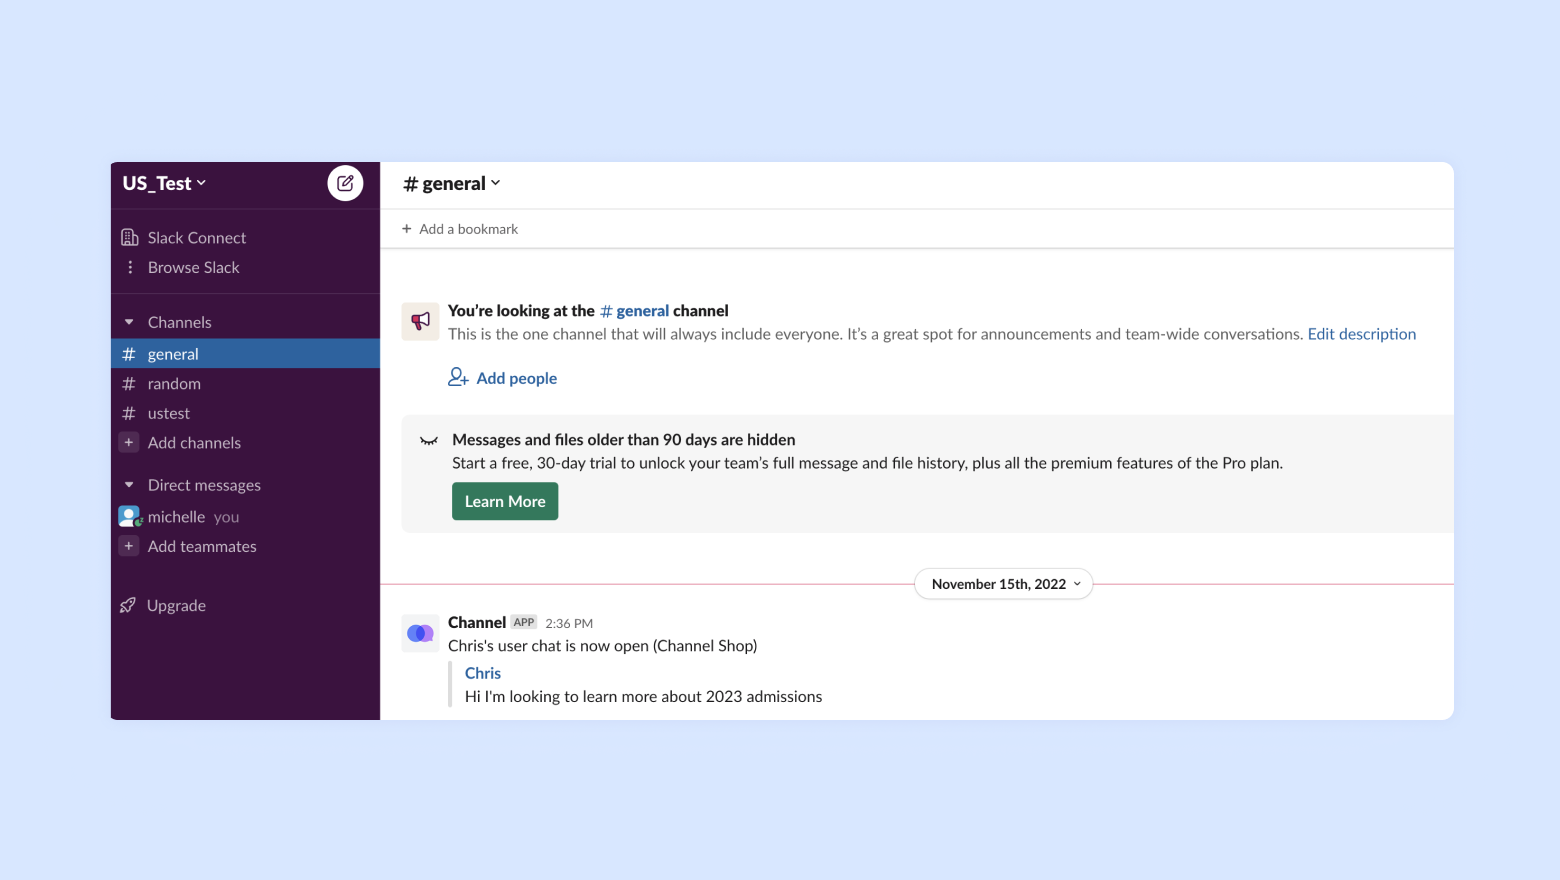
Task: Click the compose new message icon
Action: (x=345, y=183)
